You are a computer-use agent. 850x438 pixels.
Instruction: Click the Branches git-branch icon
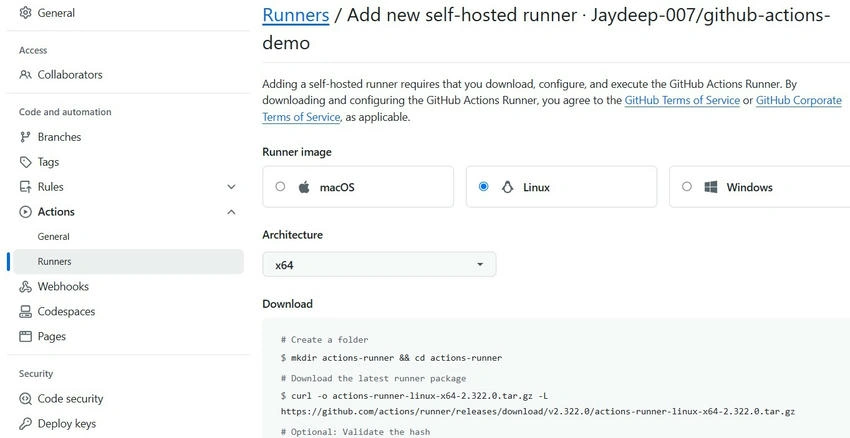pos(25,137)
